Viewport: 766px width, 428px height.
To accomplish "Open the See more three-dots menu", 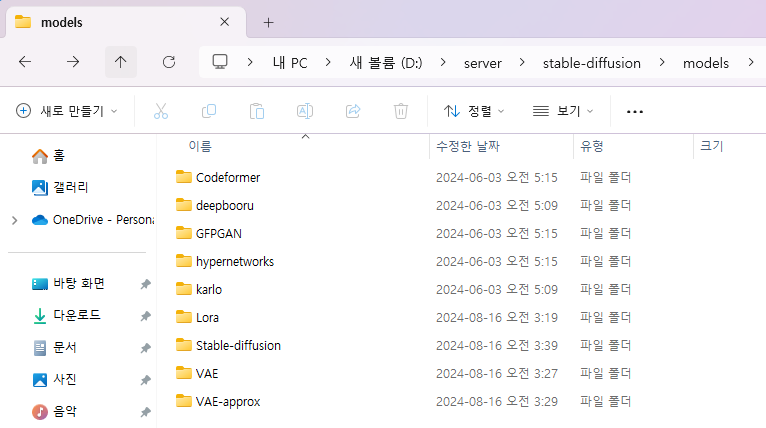I will [635, 112].
